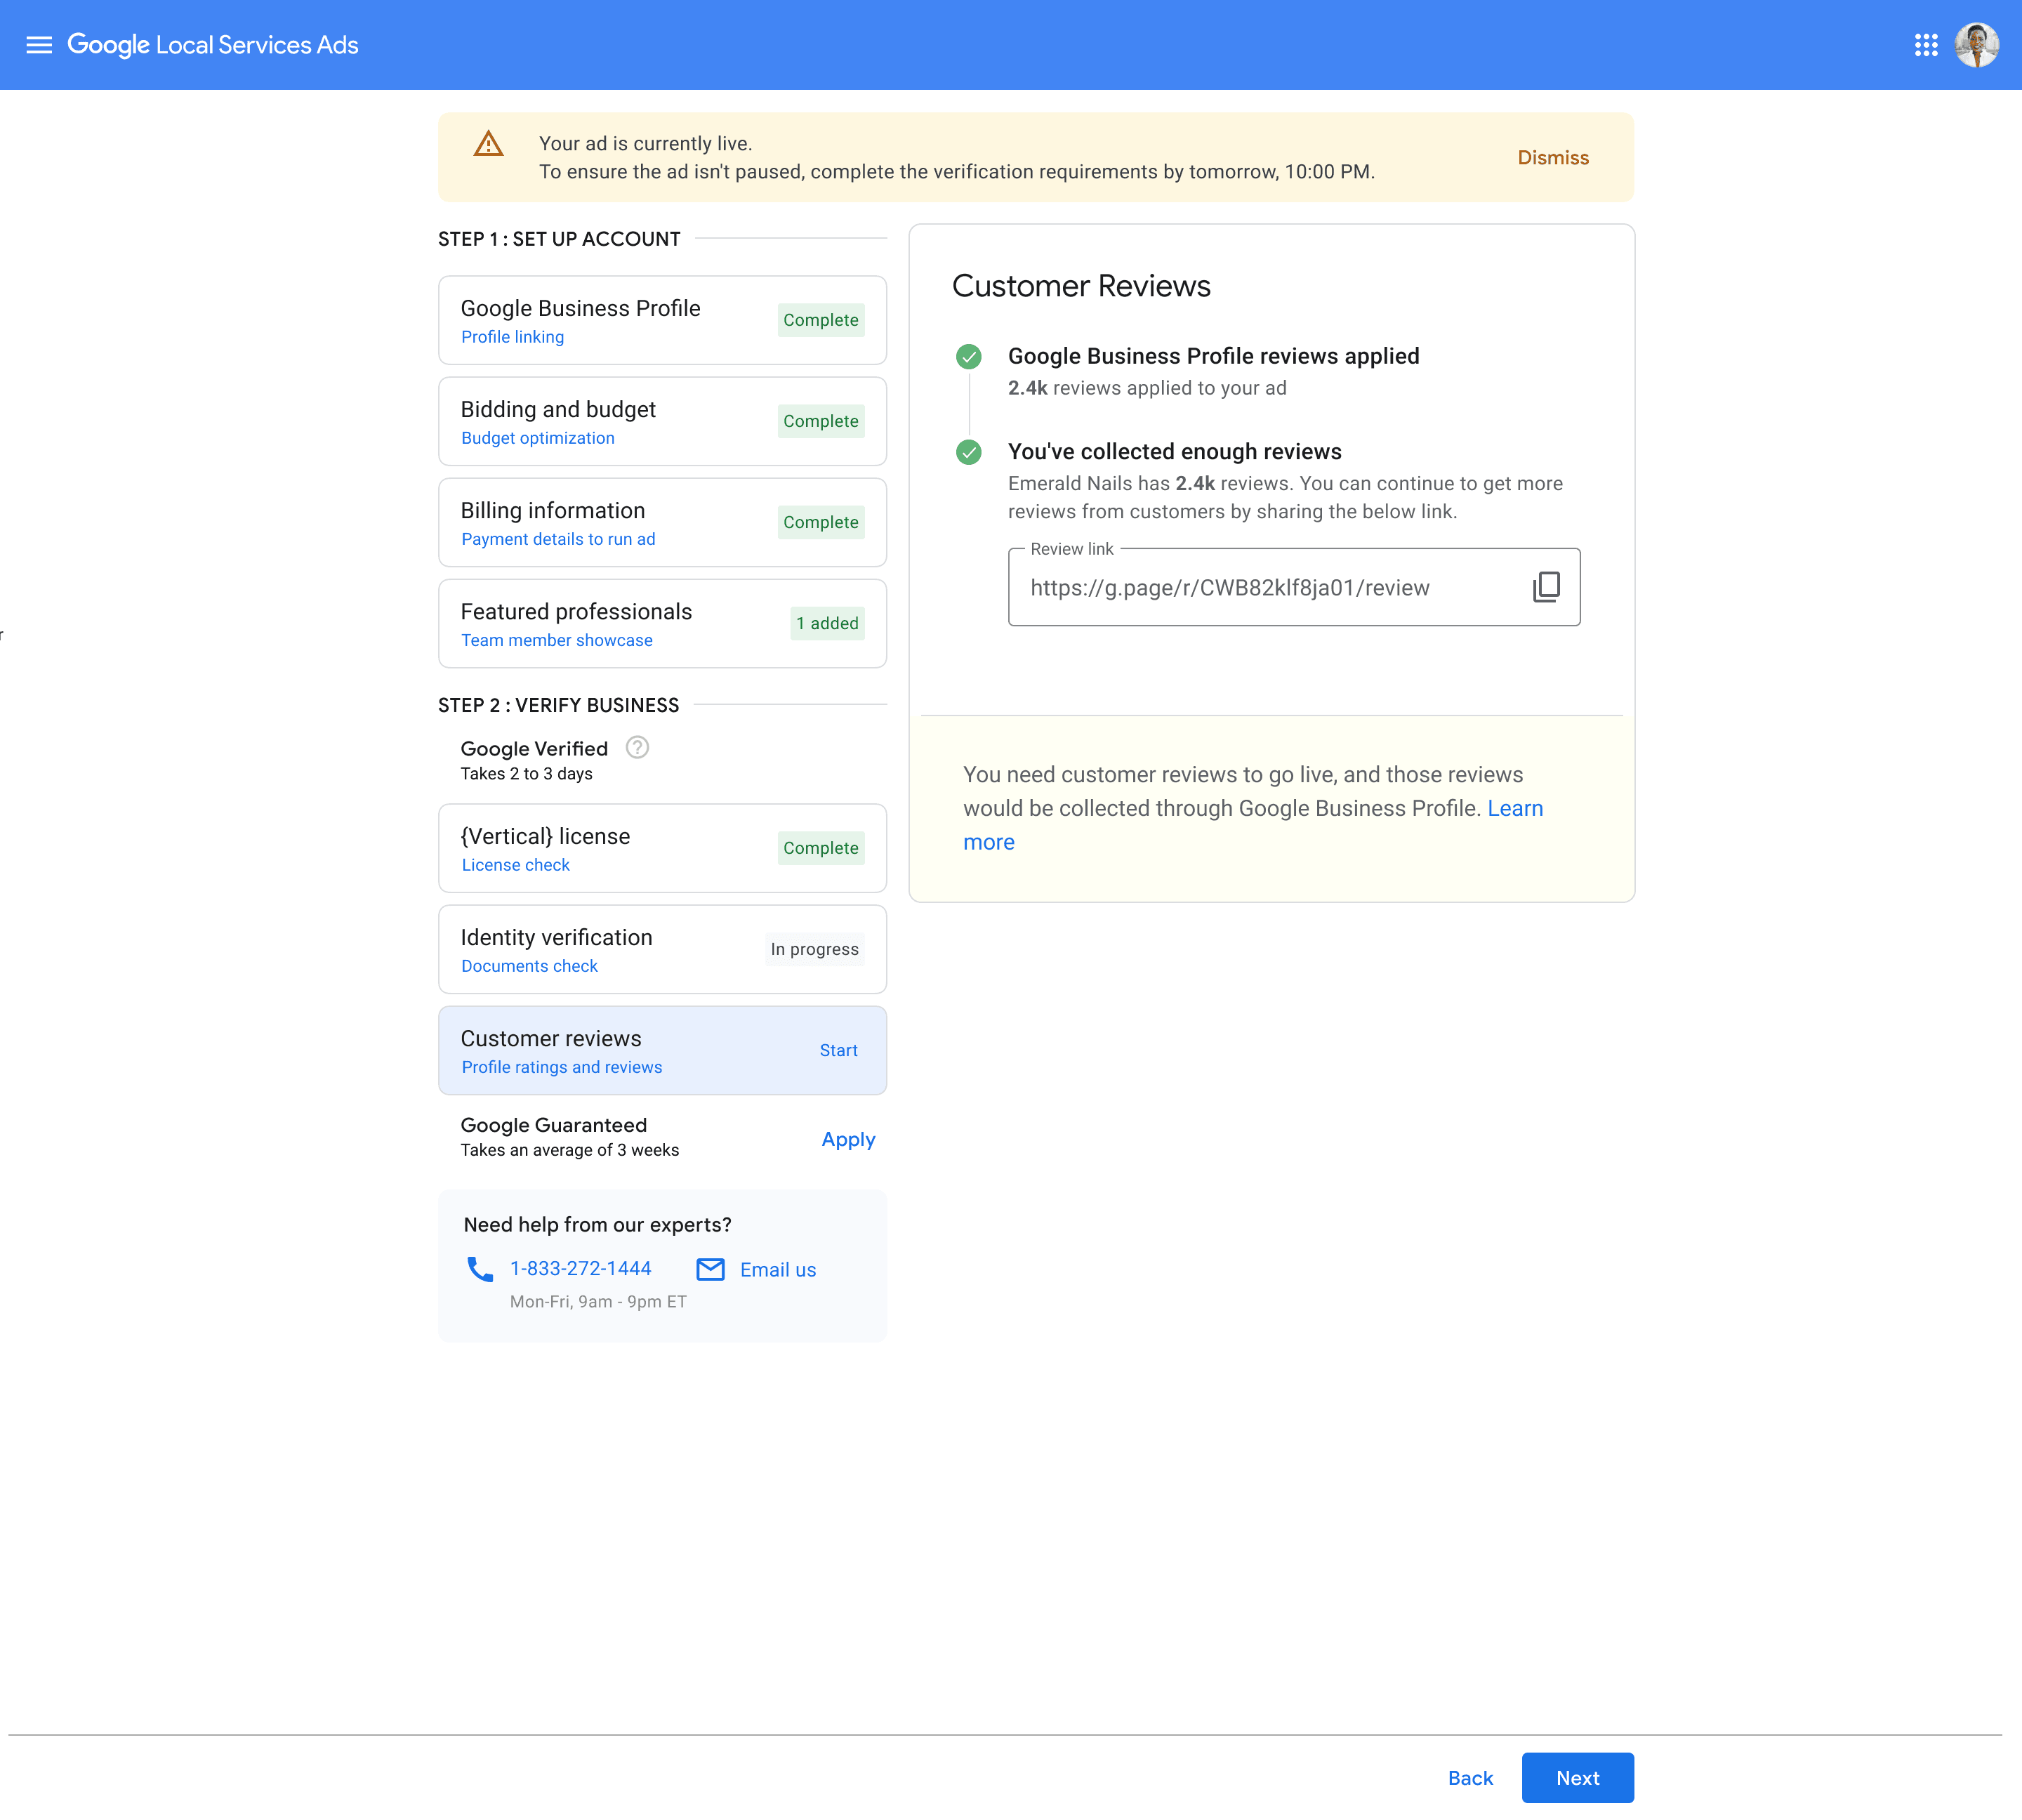
Task: Click the Customer Reviews panel heading
Action: (1081, 286)
